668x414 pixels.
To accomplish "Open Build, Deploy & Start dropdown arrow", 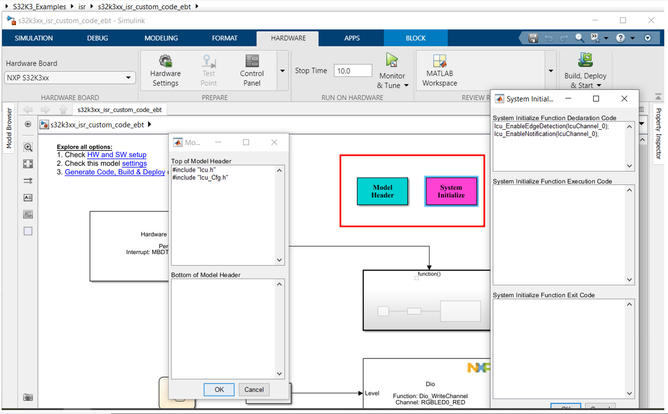I will 599,85.
